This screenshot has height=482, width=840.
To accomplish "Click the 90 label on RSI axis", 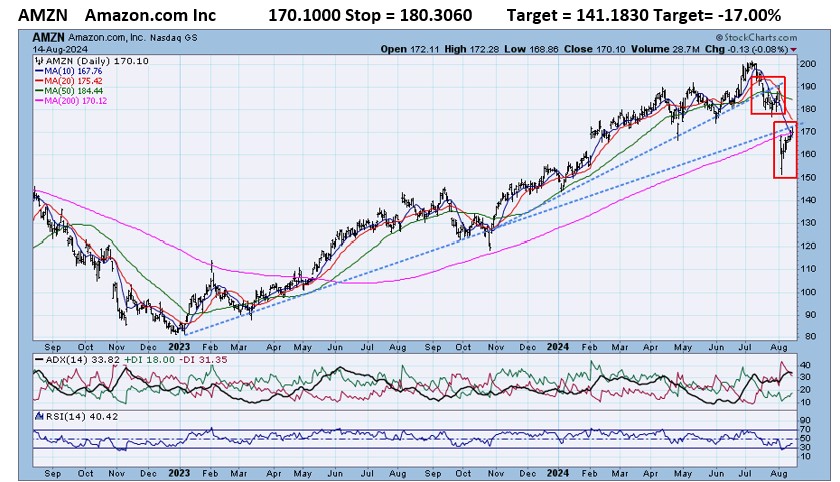I will click(806, 420).
